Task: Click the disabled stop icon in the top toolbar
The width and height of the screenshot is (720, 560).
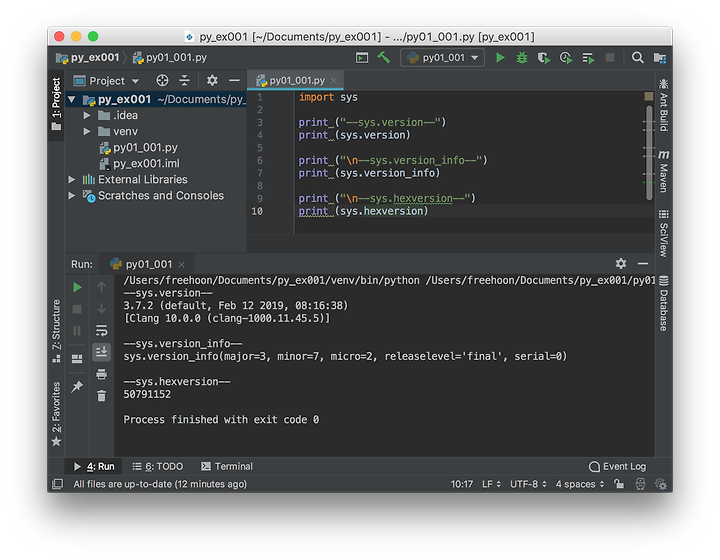Action: (x=610, y=57)
